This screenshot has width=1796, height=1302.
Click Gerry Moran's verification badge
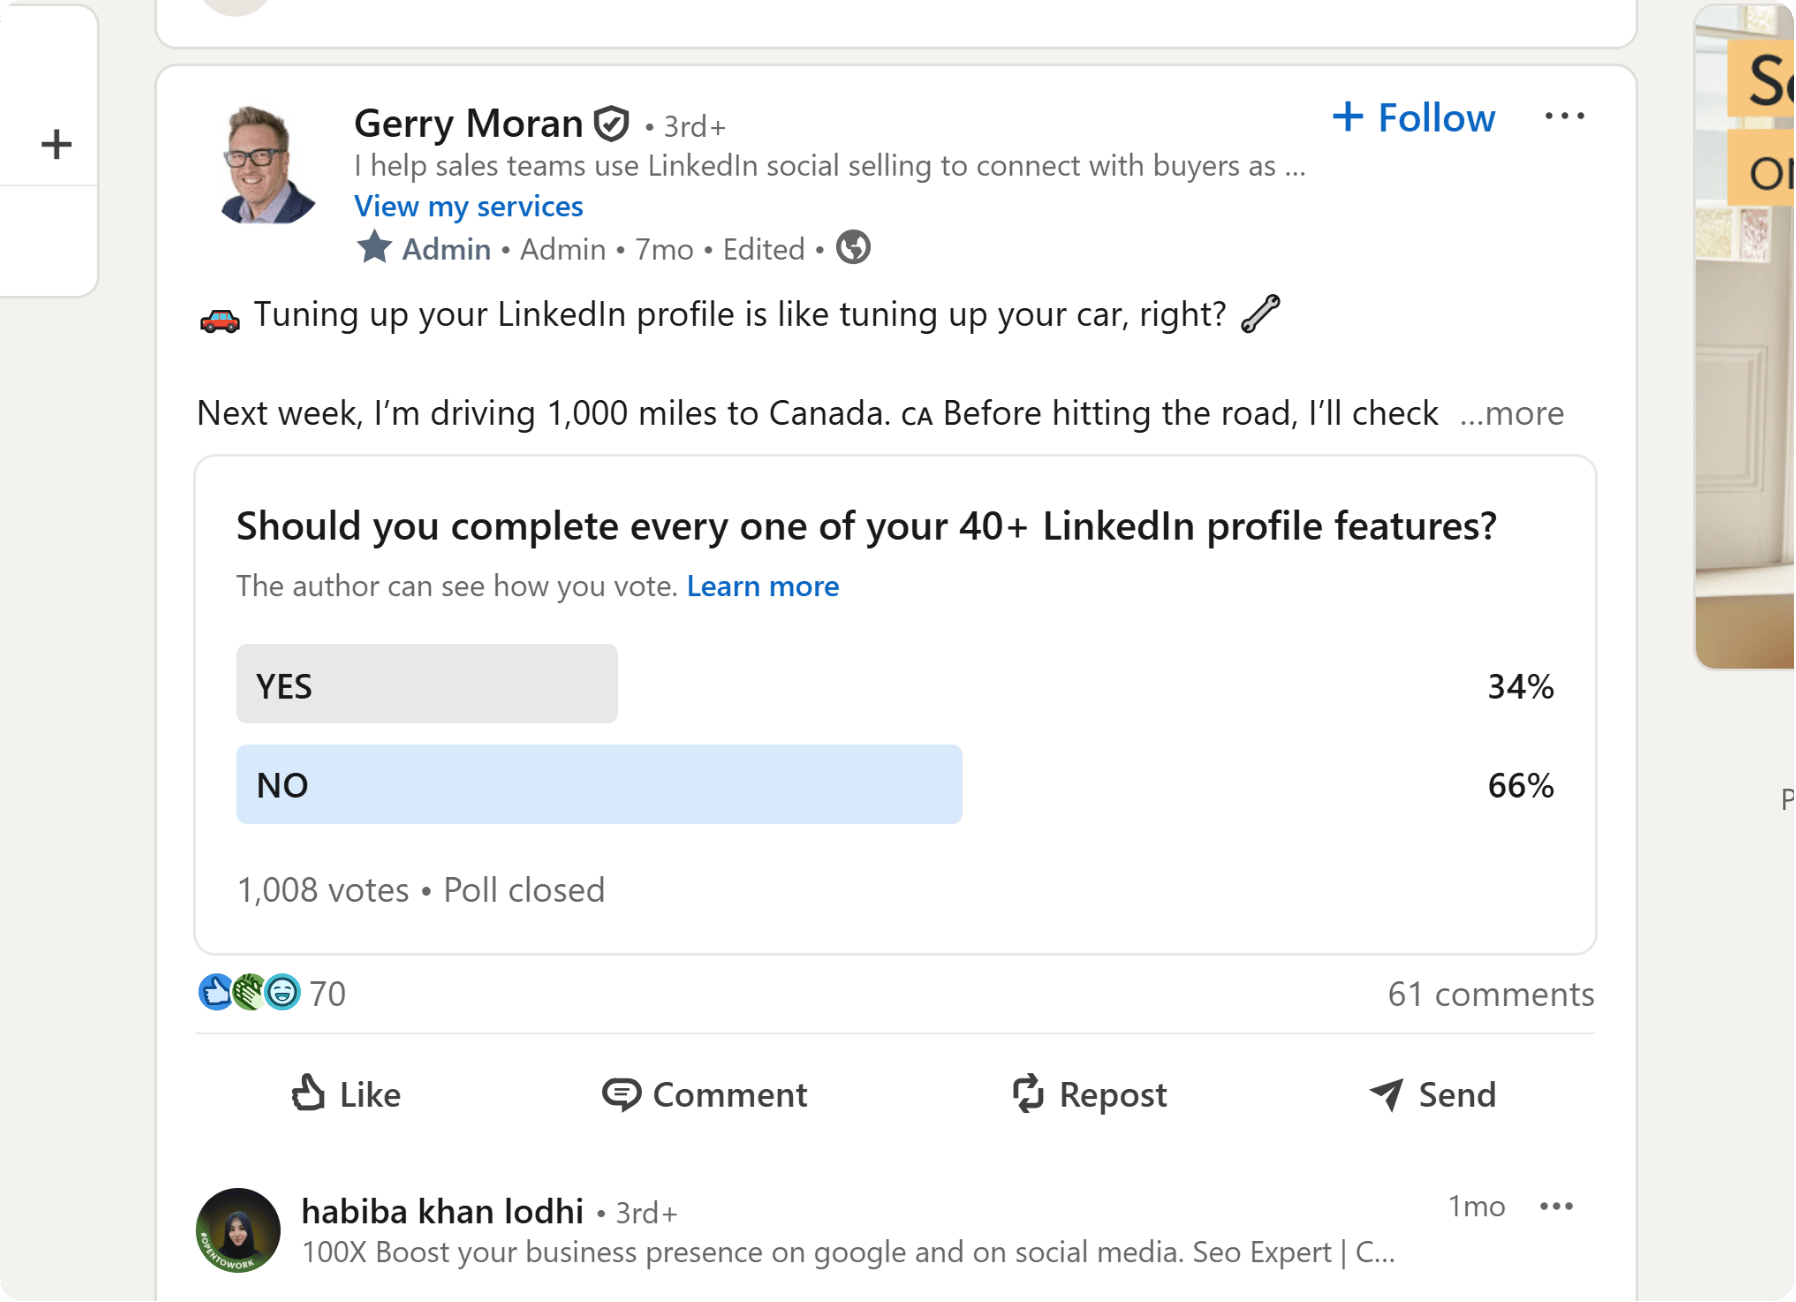[x=611, y=122]
